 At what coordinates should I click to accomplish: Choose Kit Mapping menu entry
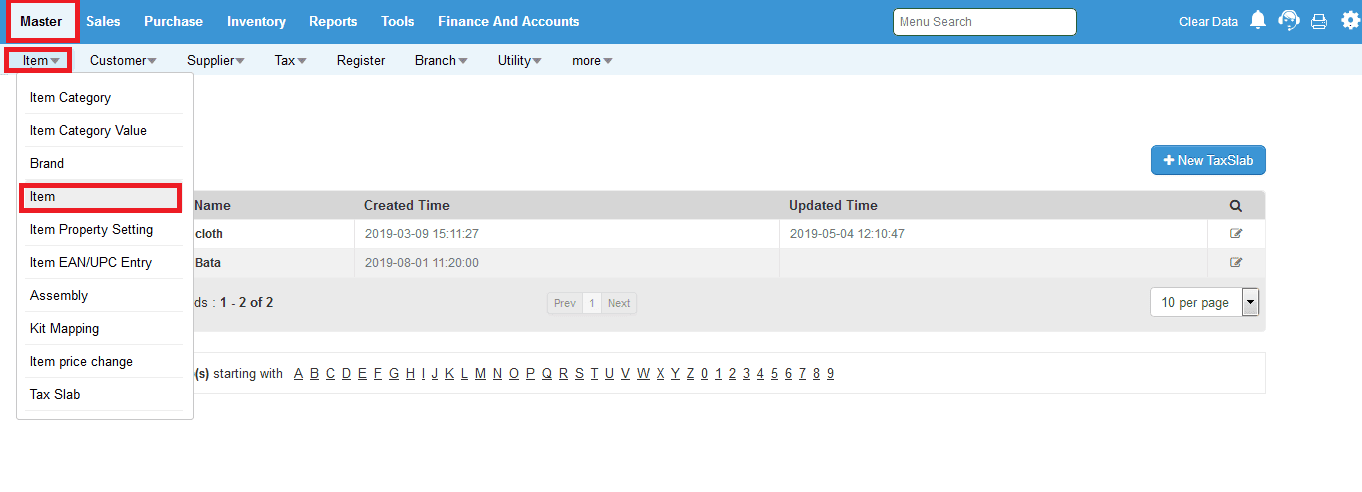tap(64, 329)
